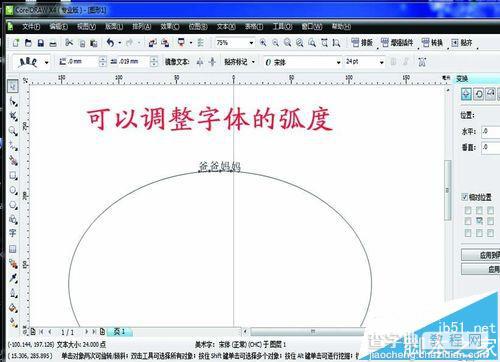
Task: Click the 水平 position input field
Action: pyautogui.click(x=490, y=132)
